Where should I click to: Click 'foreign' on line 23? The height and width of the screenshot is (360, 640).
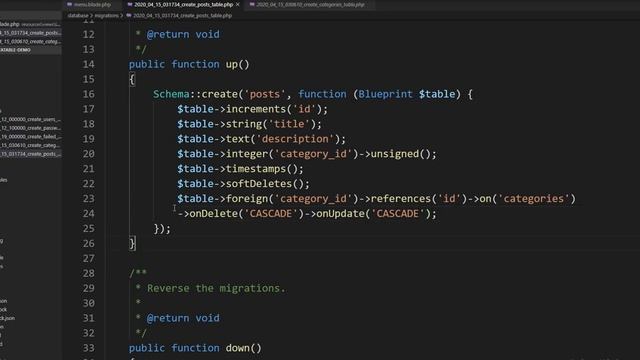click(247, 199)
